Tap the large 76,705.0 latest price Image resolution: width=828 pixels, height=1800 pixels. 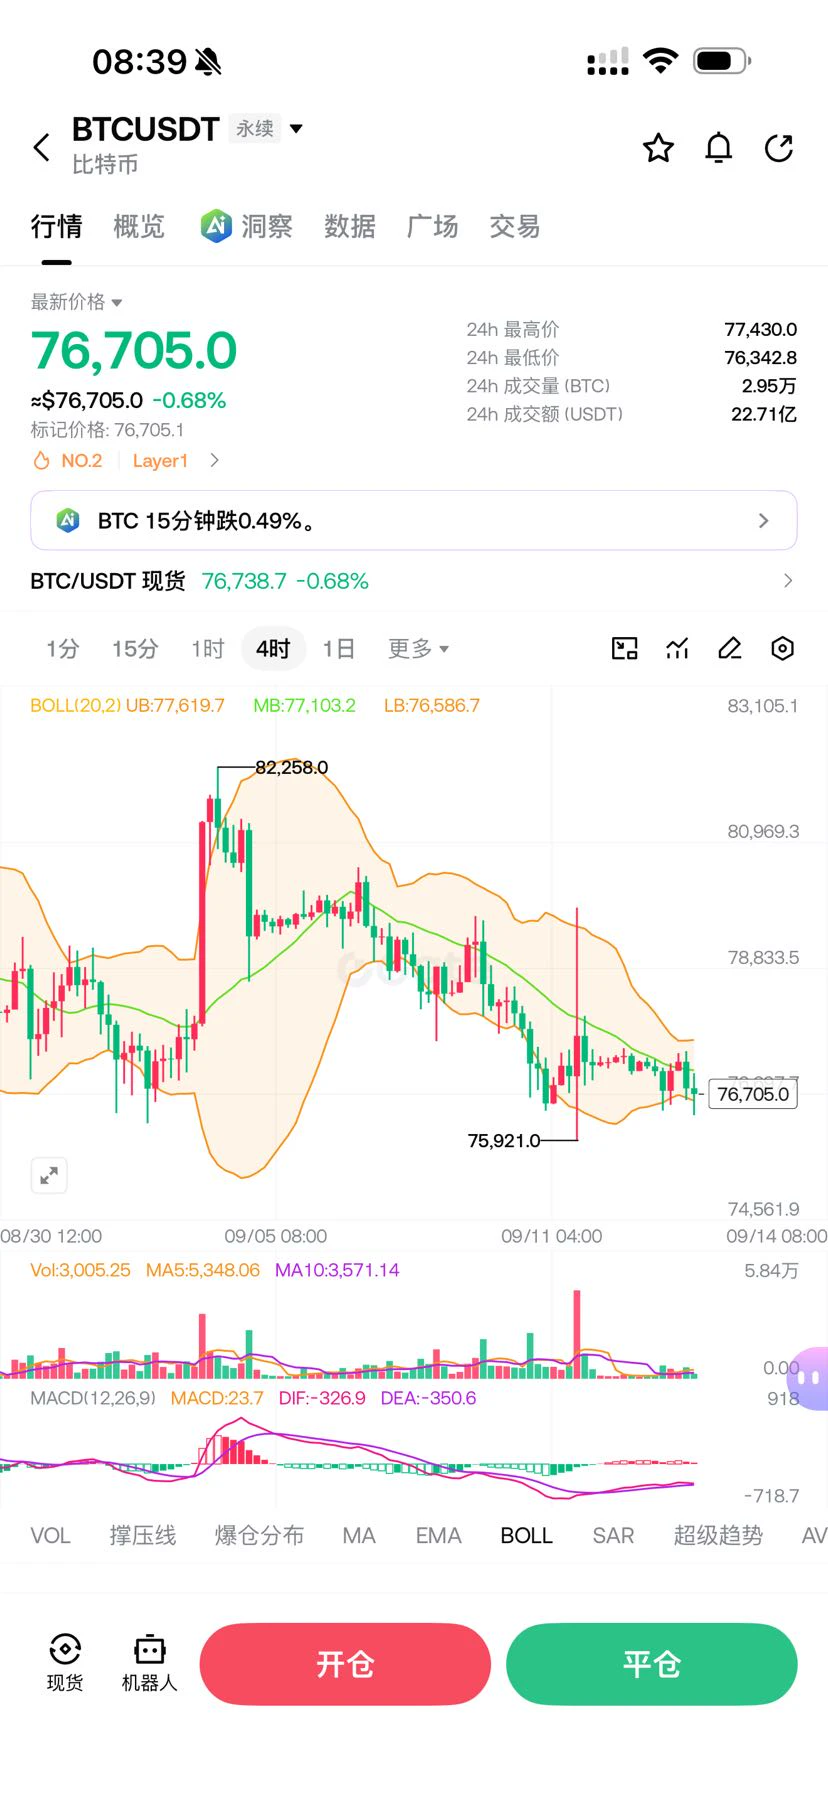tap(134, 351)
